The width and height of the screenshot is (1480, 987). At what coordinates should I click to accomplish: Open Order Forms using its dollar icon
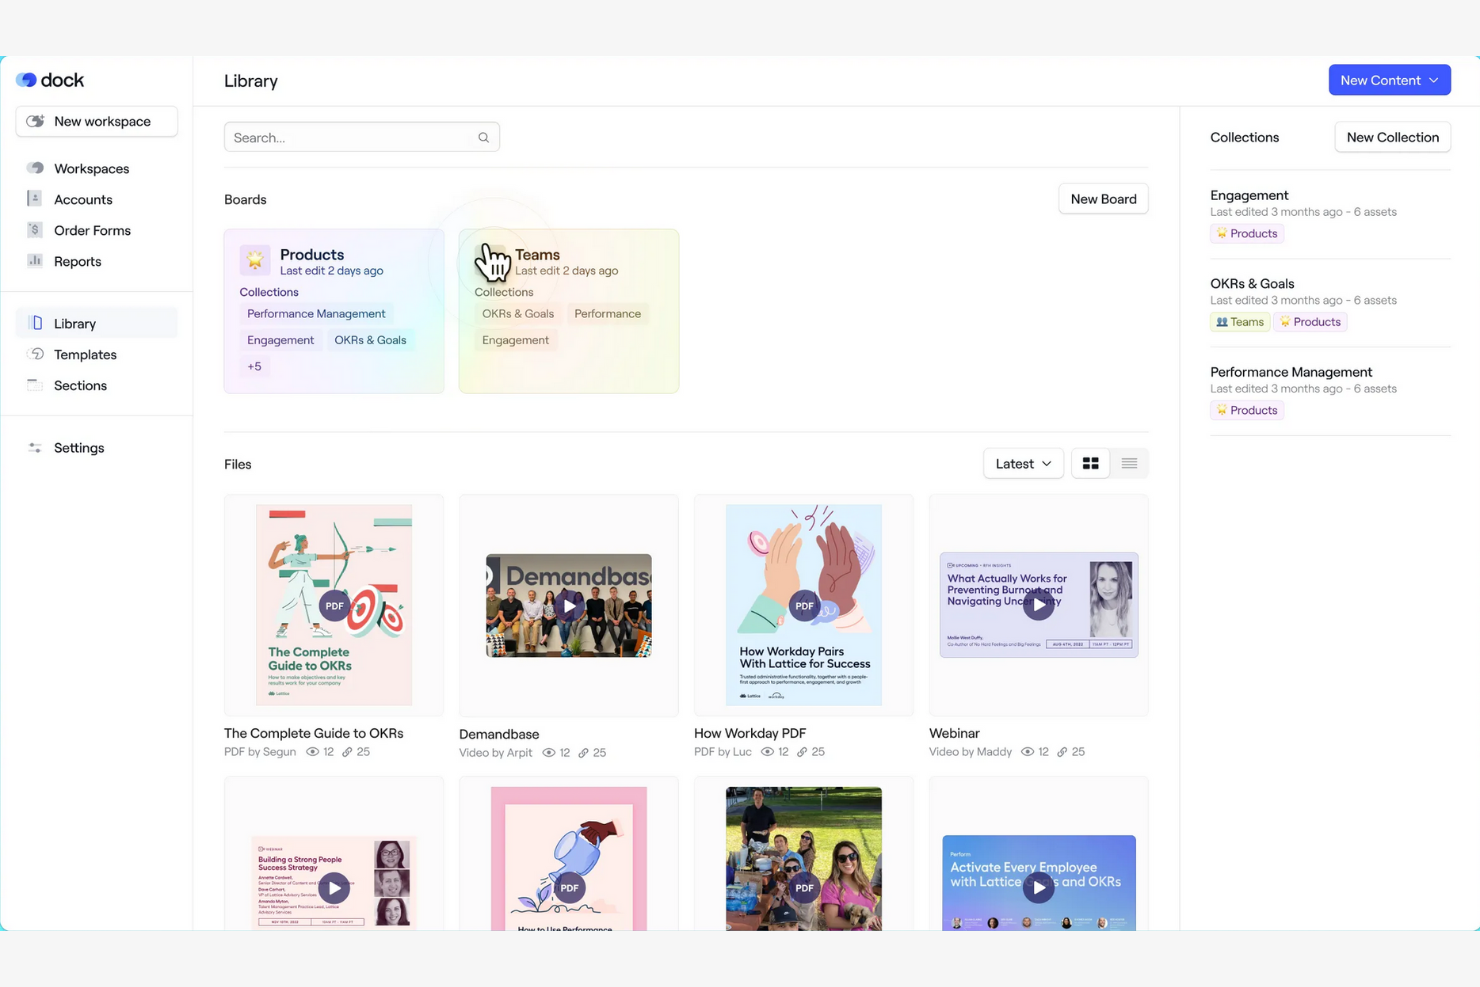point(34,230)
